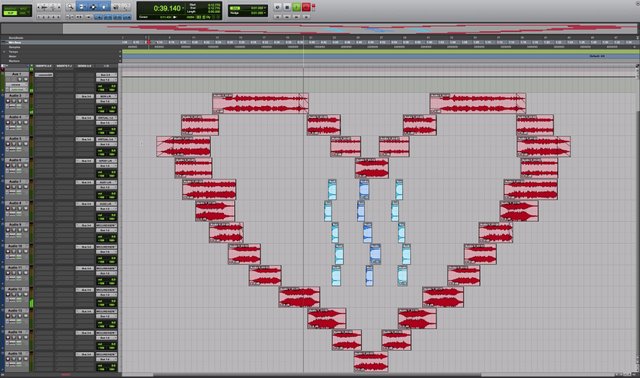
Task: Toggle input monitoring on Audio 12
Action: (x=13, y=294)
